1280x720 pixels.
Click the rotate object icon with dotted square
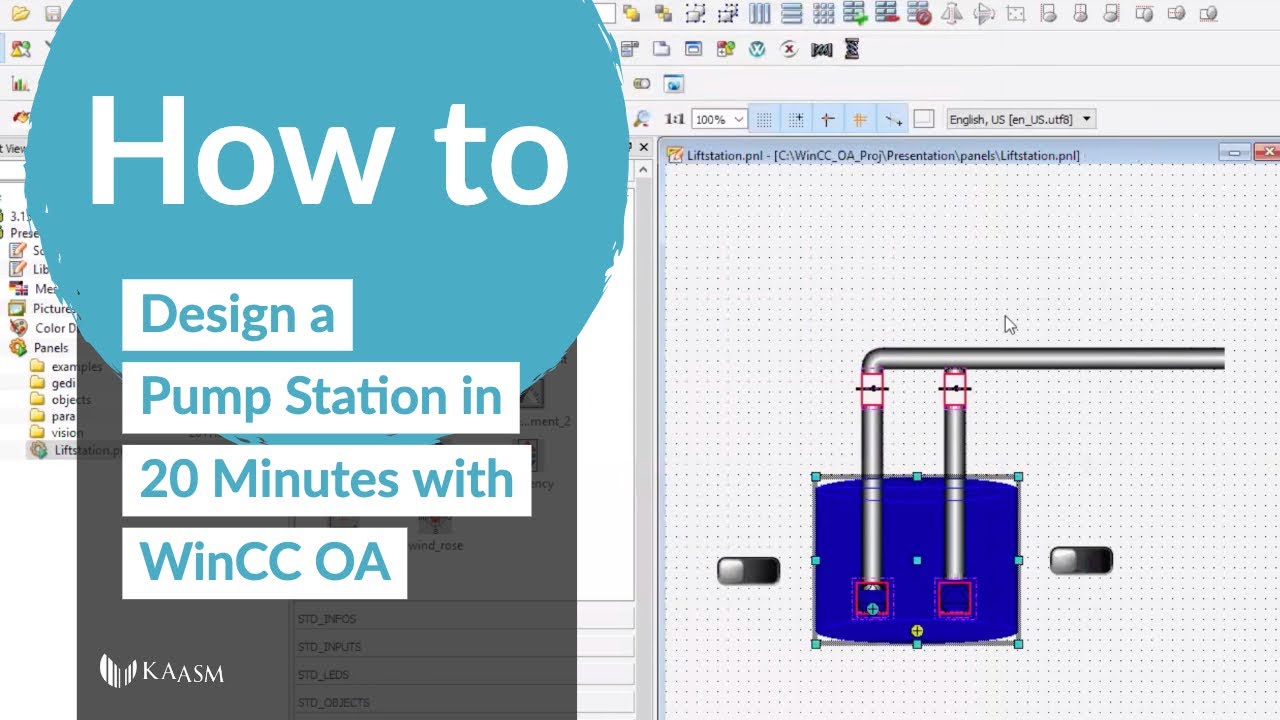[1016, 14]
